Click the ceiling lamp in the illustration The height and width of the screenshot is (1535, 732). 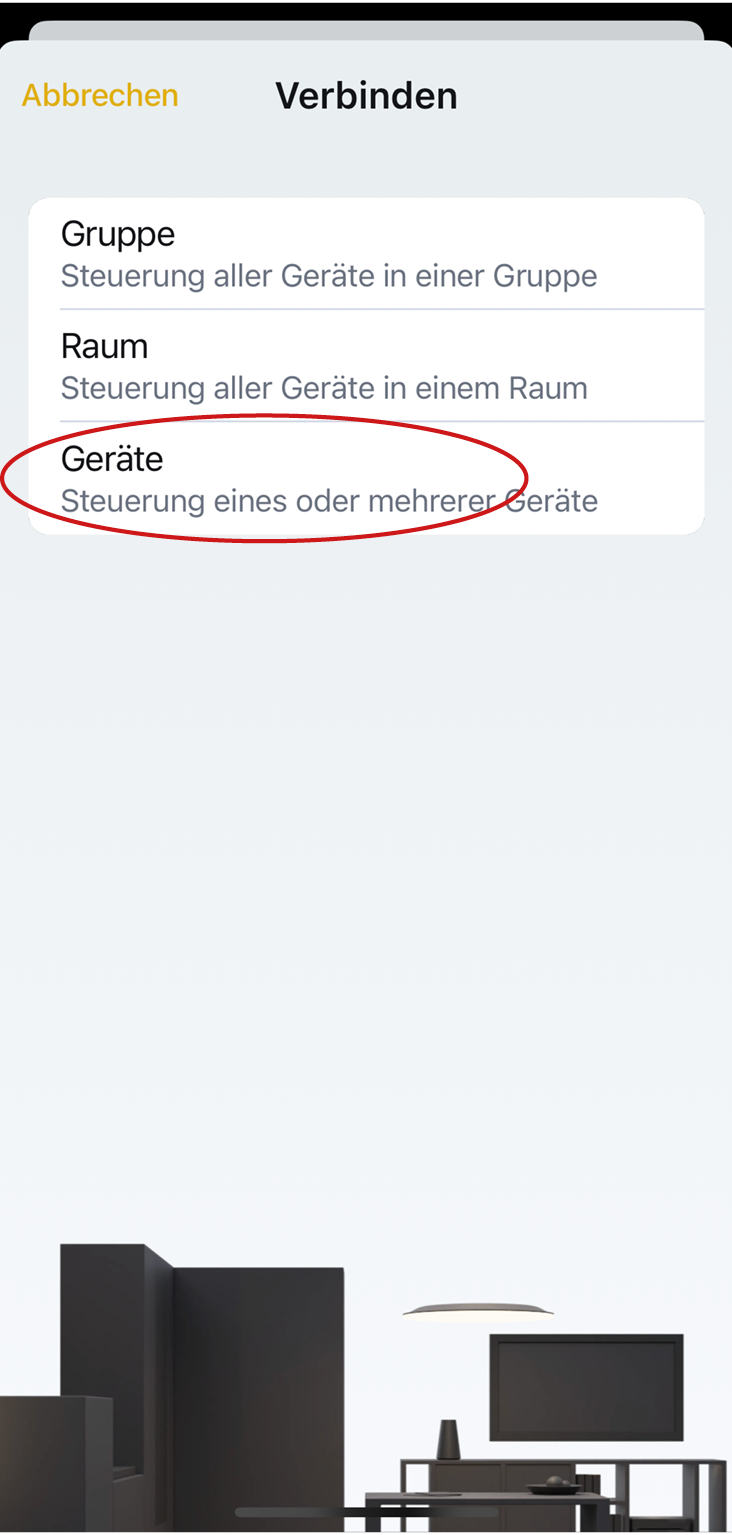point(478,1310)
